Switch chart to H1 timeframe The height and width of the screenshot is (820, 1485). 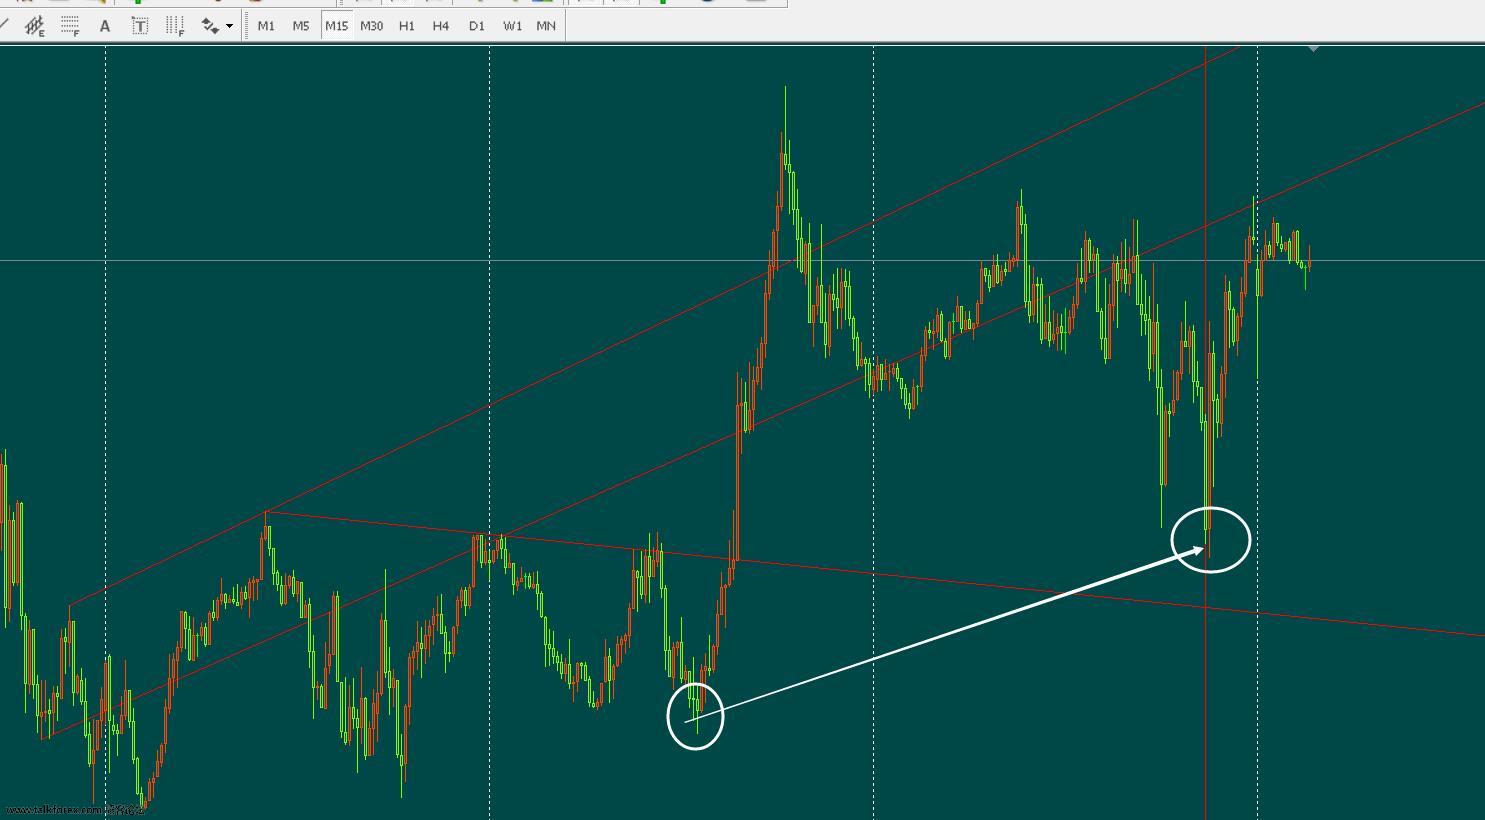406,26
